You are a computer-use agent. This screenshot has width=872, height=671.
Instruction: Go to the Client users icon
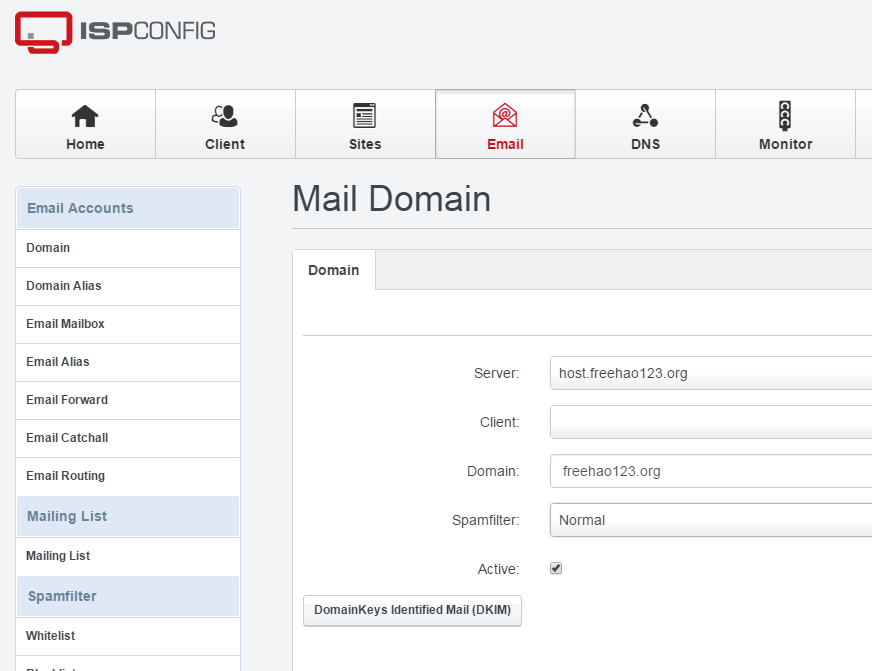[225, 116]
